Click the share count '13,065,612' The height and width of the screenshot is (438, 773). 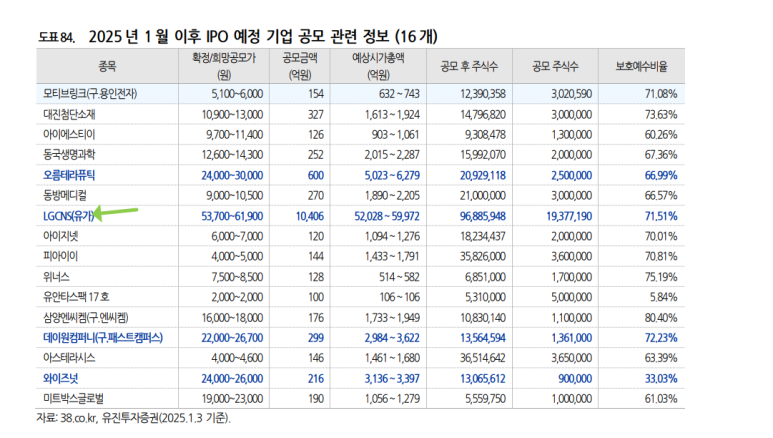(x=483, y=378)
